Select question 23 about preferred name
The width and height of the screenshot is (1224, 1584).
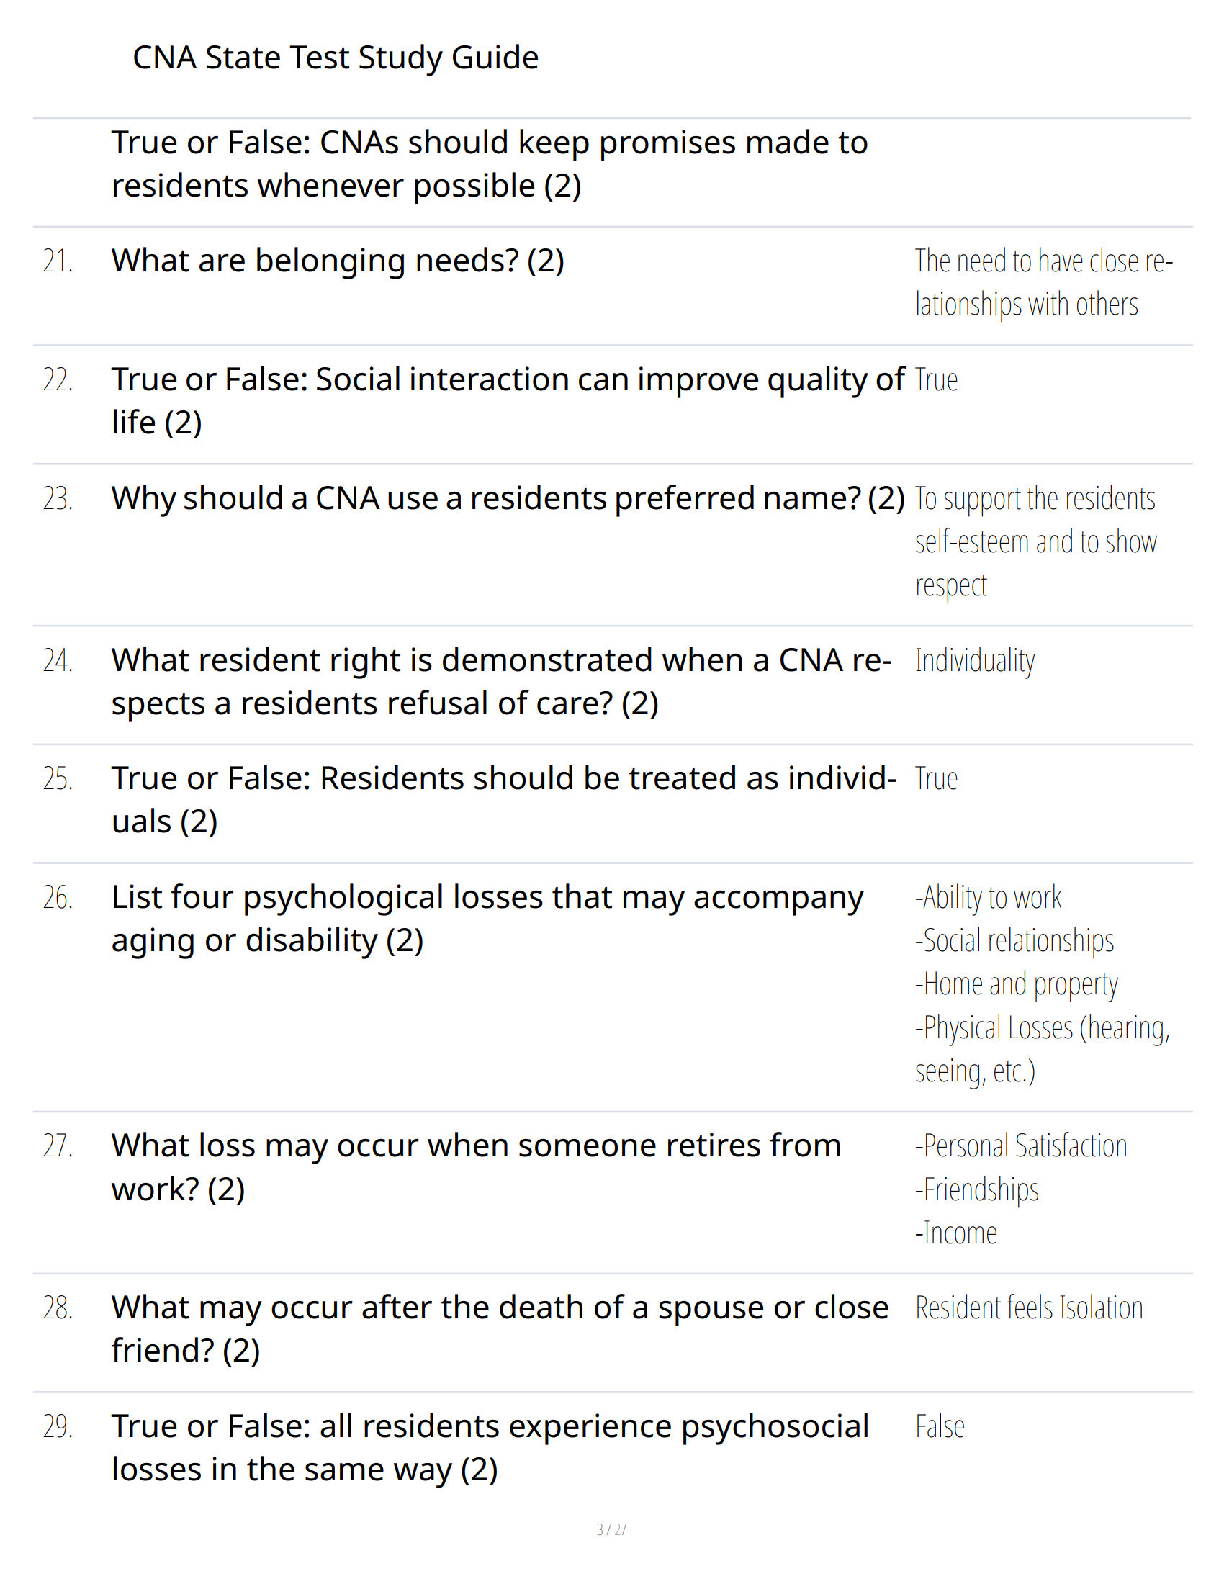[507, 499]
